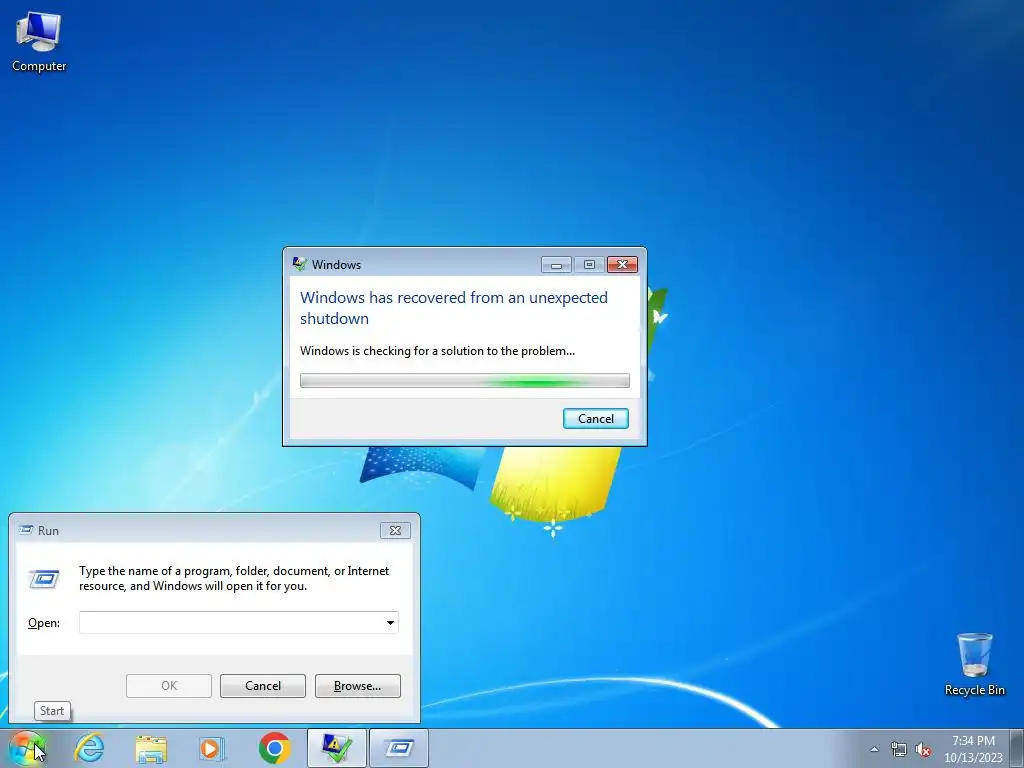Show hidden system tray icons arrow
This screenshot has width=1024, height=768.
tap(874, 749)
